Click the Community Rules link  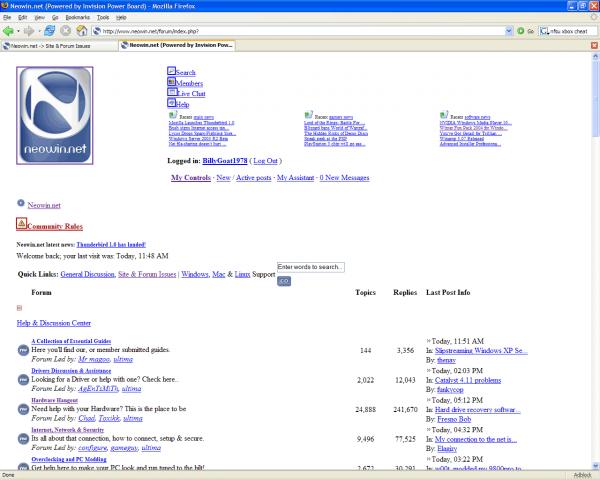tap(55, 226)
